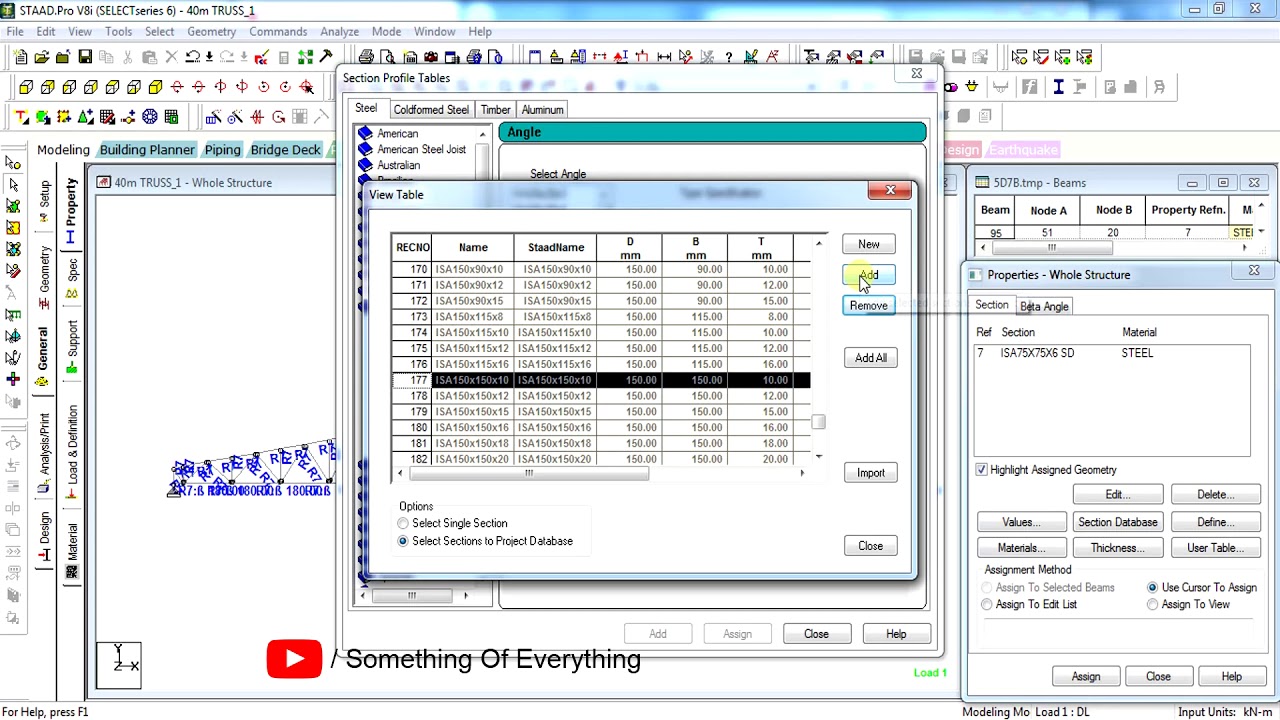Viewport: 1280px width, 720px height.
Task: Choose Assign To Selected Beams option
Action: point(987,588)
